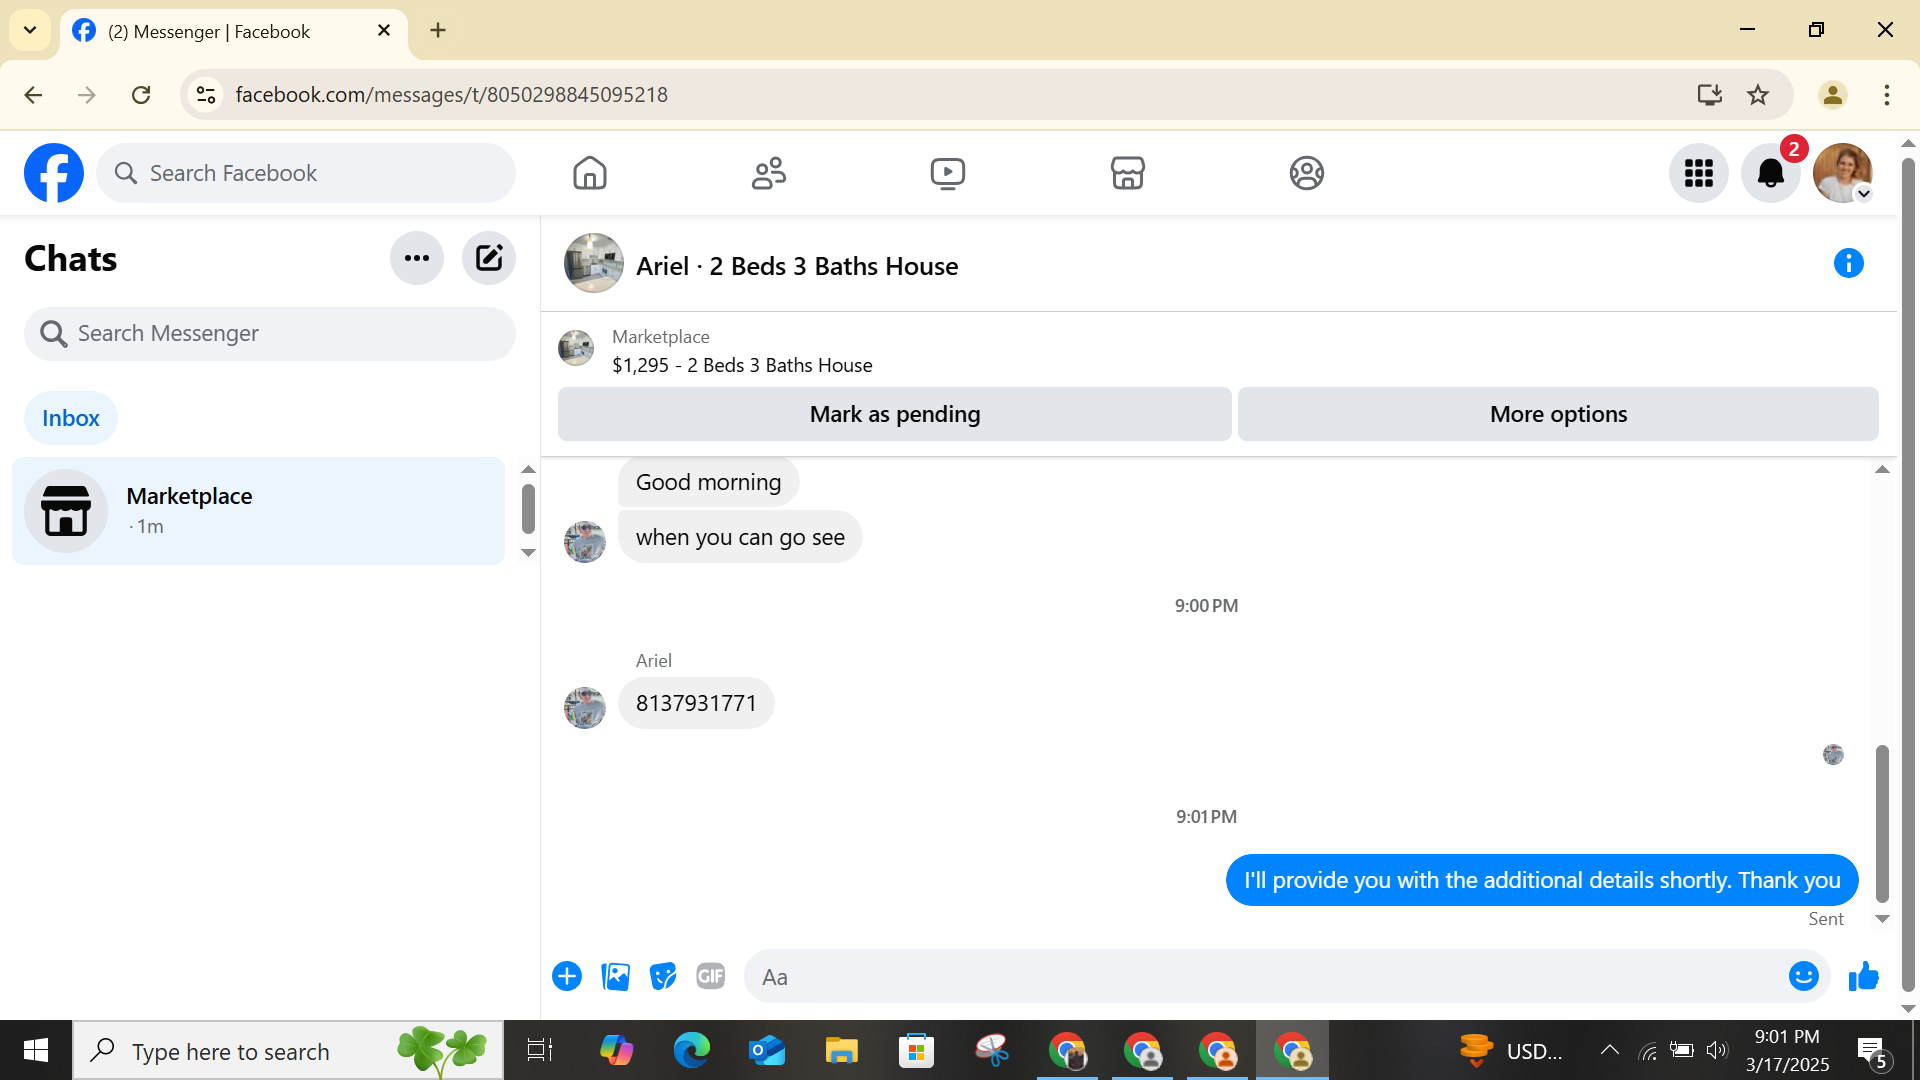Click the 'when you can go see' message
Viewport: 1920px width, 1080px height.
click(x=740, y=537)
